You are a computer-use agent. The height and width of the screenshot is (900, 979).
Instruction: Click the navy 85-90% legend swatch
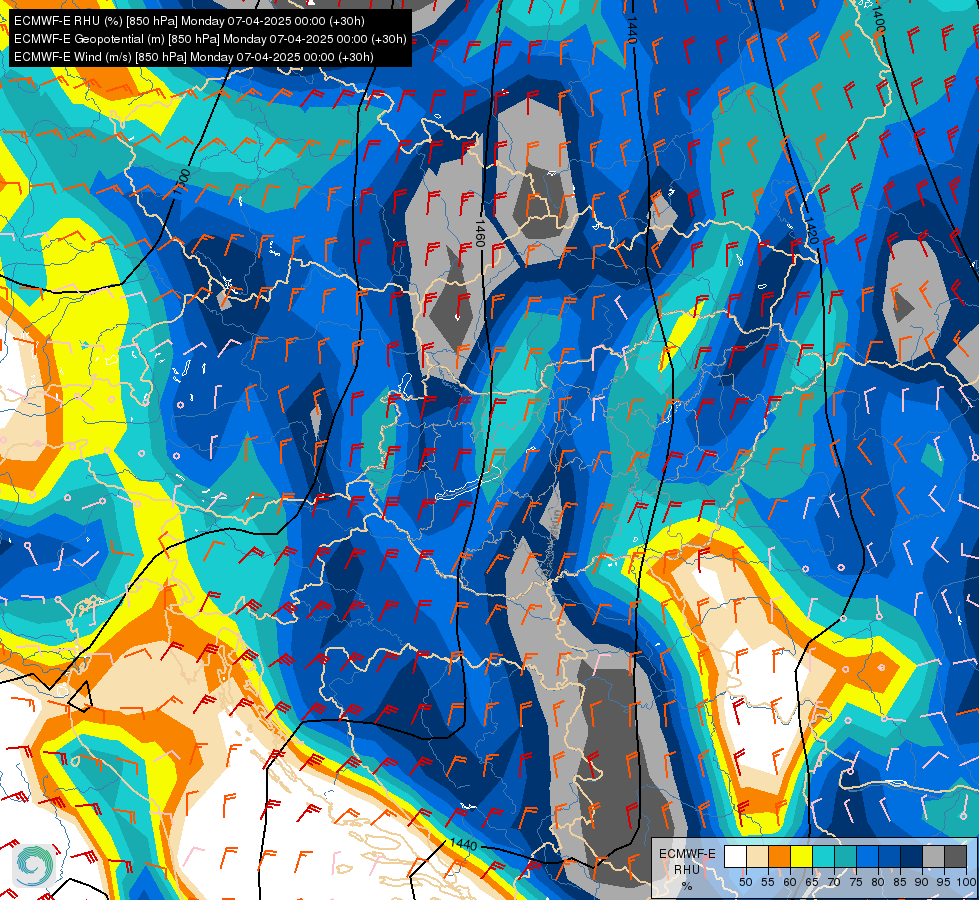click(x=911, y=857)
